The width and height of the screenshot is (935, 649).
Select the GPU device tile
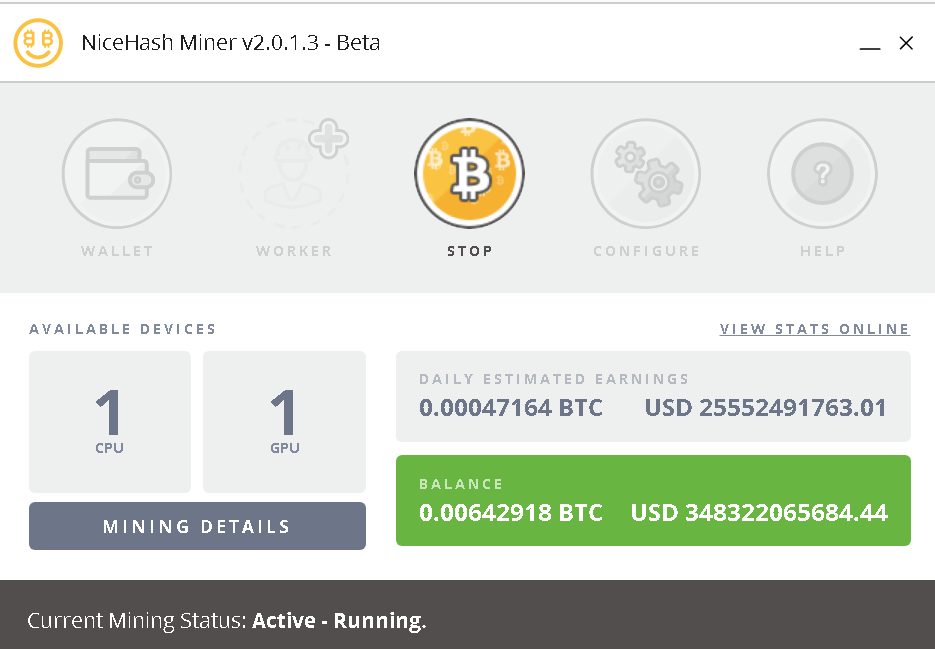[284, 422]
